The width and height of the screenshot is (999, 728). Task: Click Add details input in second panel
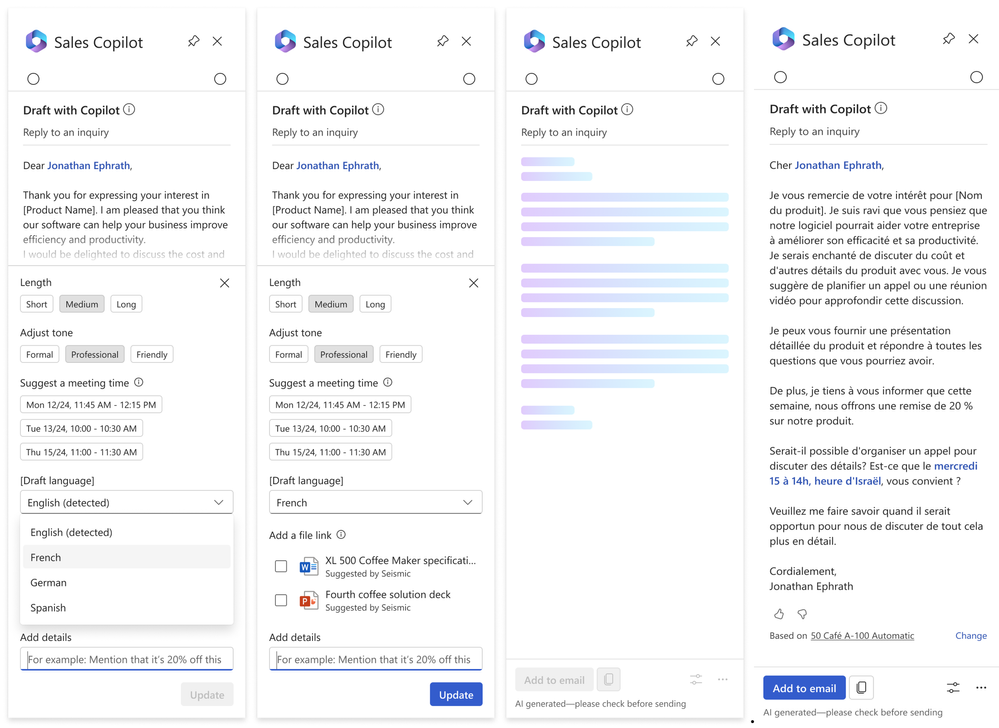pyautogui.click(x=376, y=659)
